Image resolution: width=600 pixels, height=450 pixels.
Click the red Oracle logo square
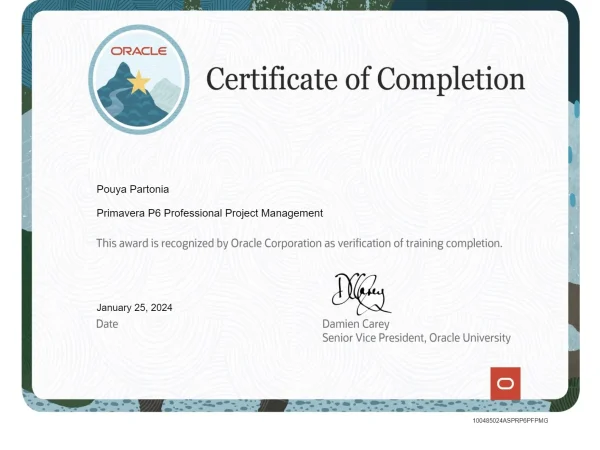(505, 383)
